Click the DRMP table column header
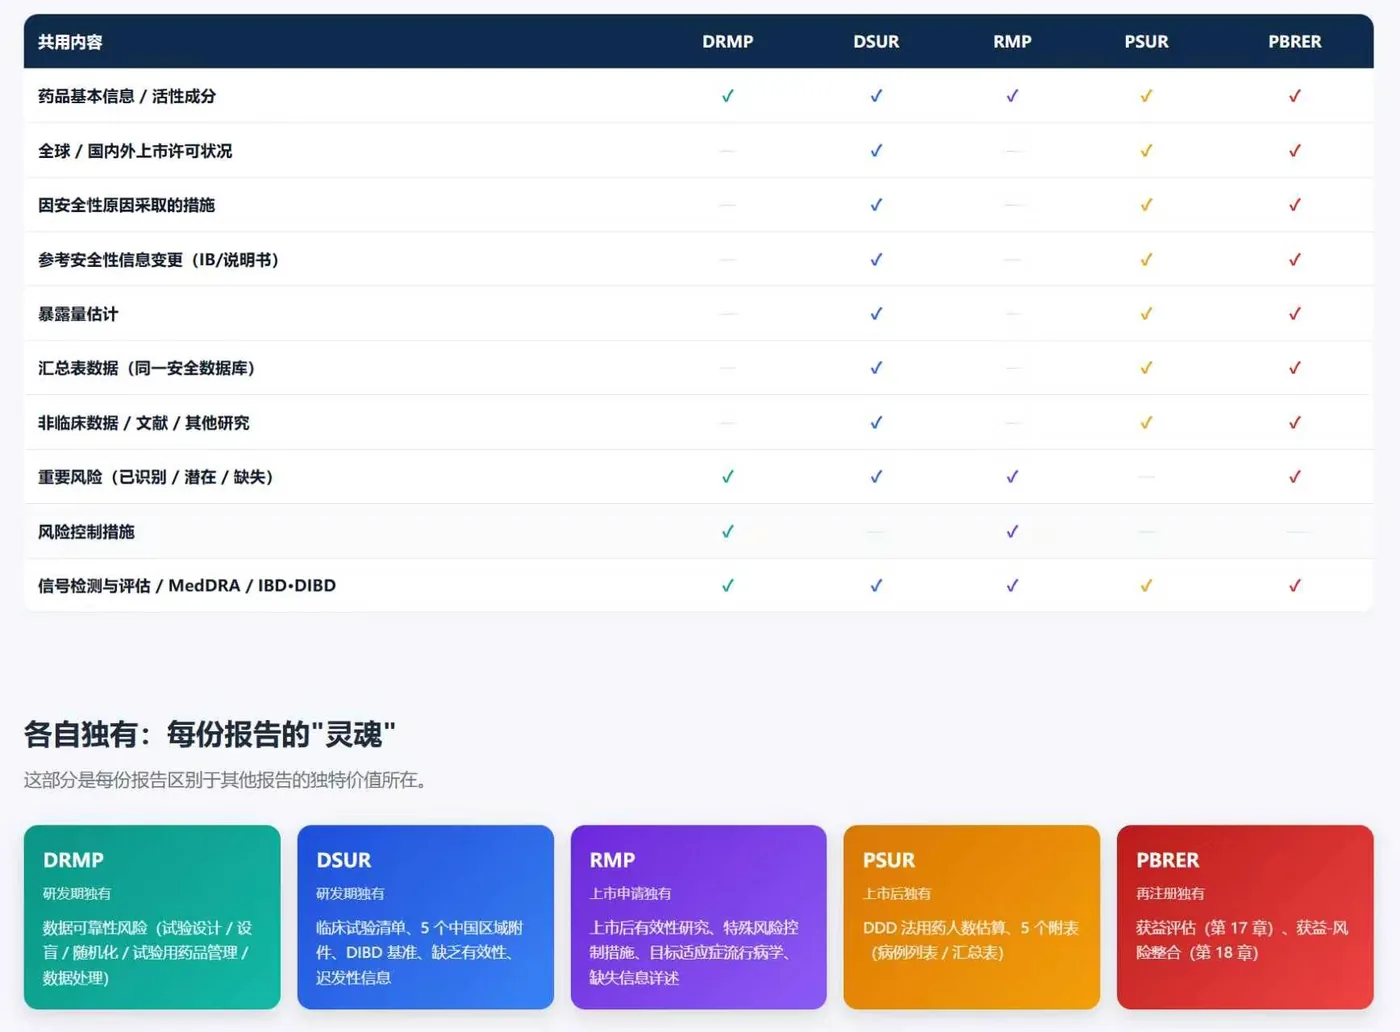The width and height of the screenshot is (1400, 1032). click(728, 42)
